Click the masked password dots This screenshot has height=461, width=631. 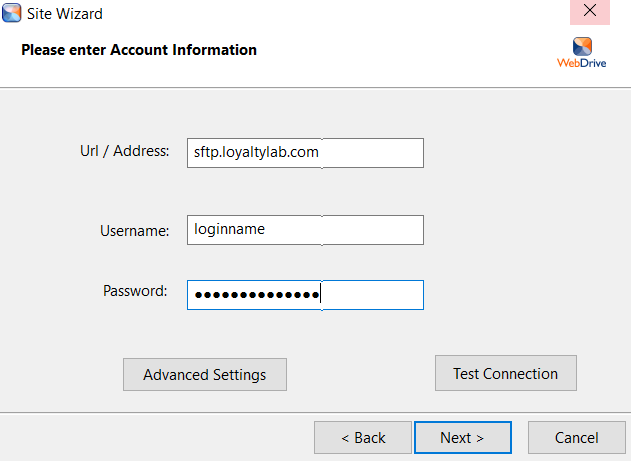(x=256, y=295)
